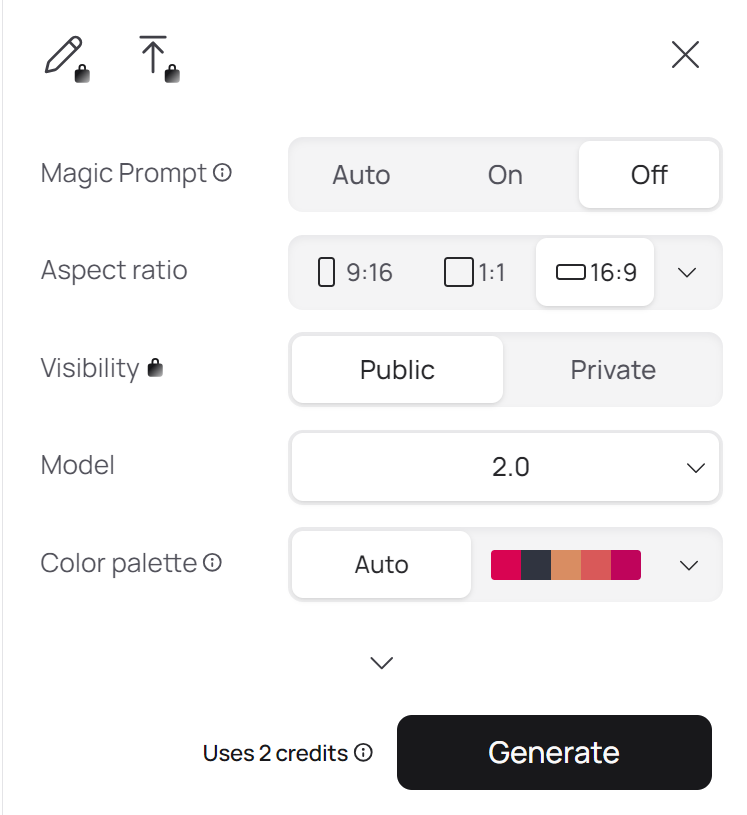Viewport: 747px width, 815px height.
Task: Select the 1:1 square aspect ratio
Action: click(x=475, y=272)
